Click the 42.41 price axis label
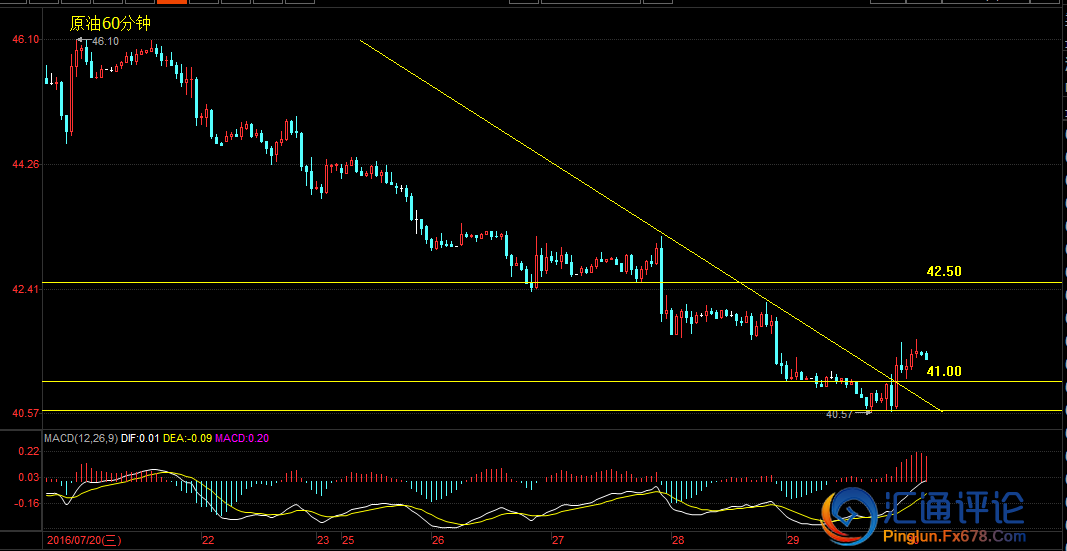The width and height of the screenshot is (1067, 551). tap(25, 289)
